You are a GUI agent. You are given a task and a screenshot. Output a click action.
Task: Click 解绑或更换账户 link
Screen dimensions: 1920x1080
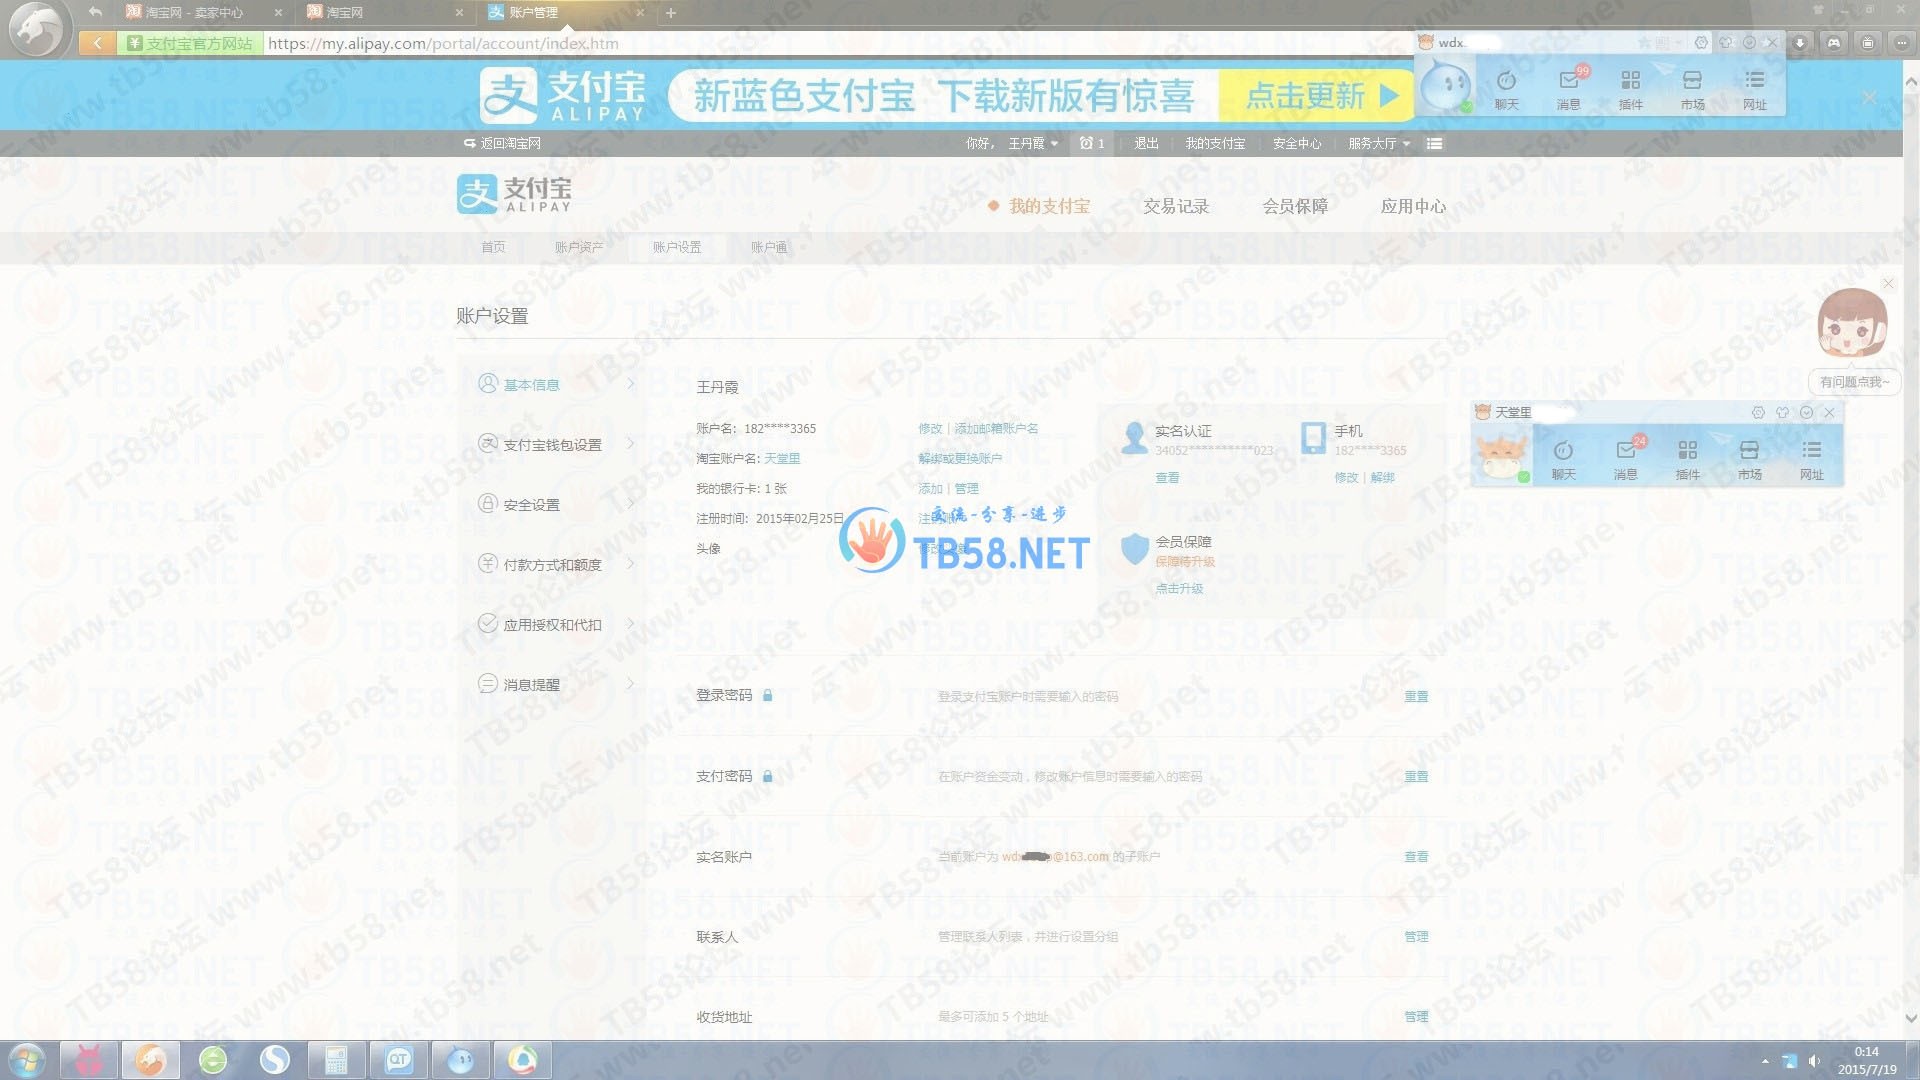pos(960,458)
